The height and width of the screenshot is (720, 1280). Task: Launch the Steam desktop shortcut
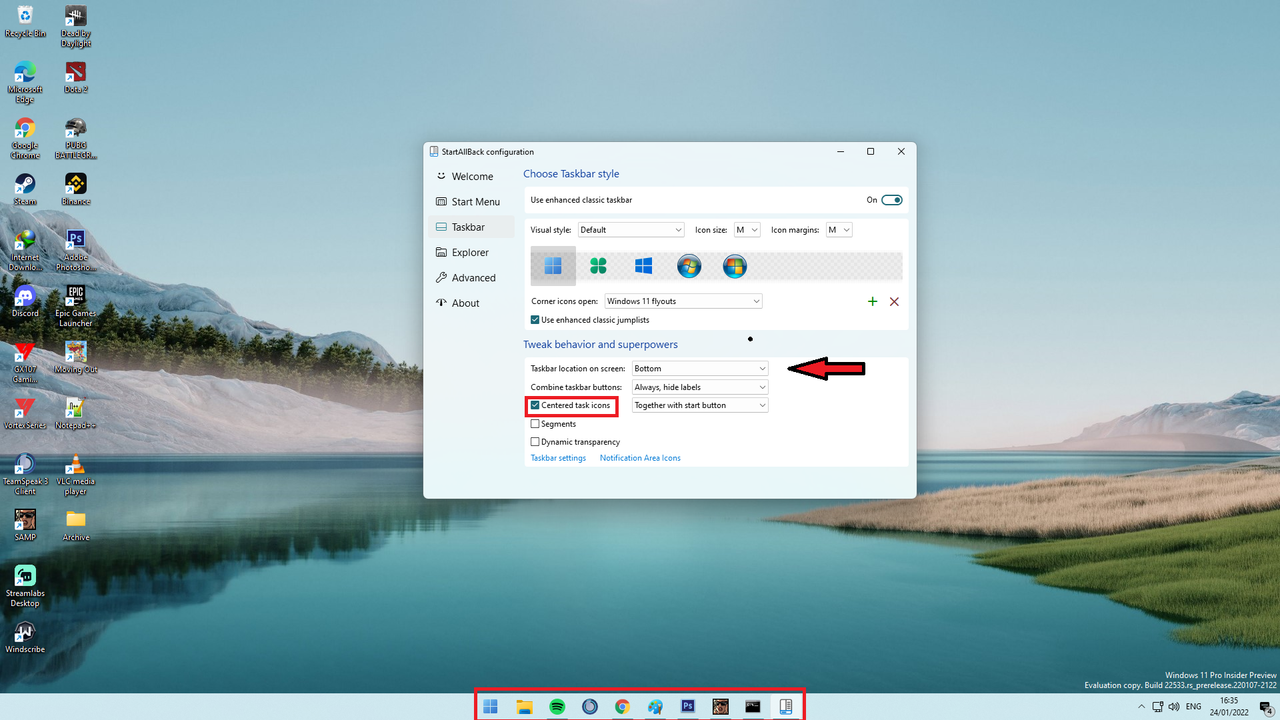point(25,189)
